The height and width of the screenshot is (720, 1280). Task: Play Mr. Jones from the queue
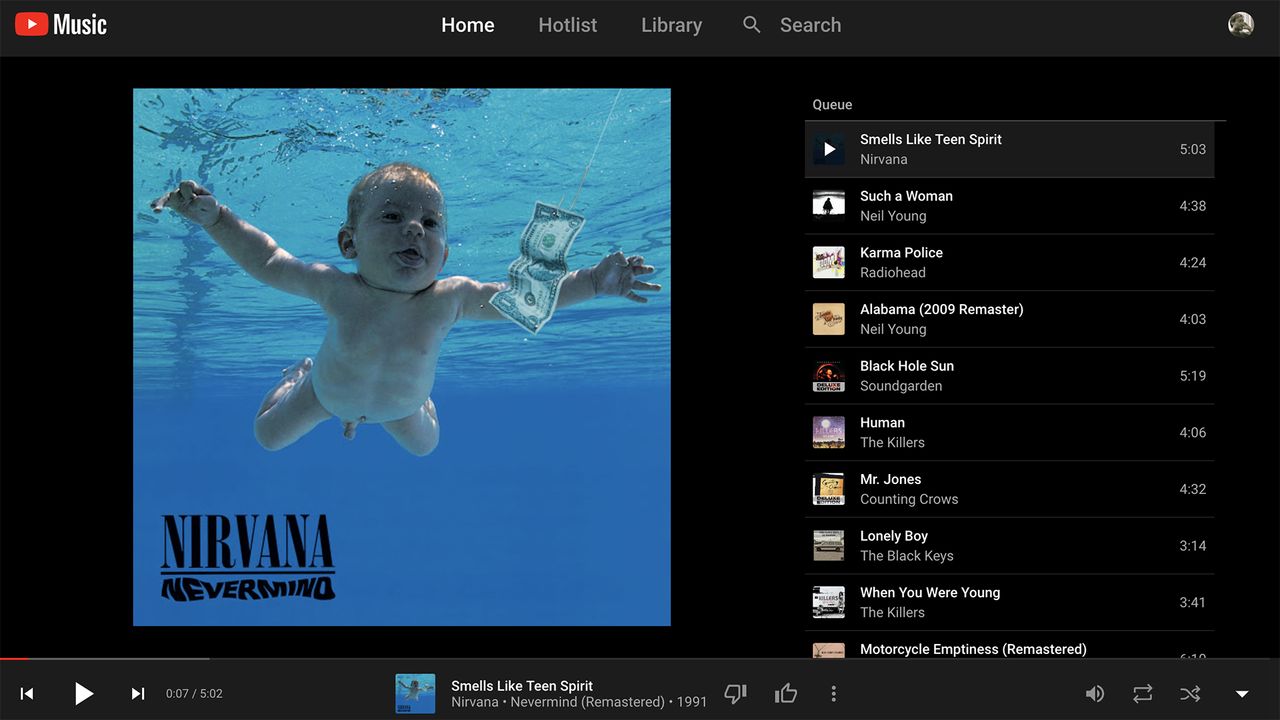pos(1010,489)
